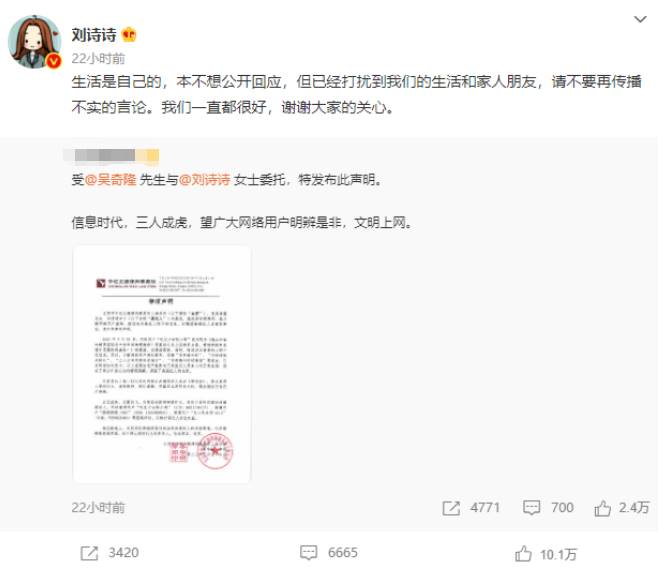This screenshot has height=576, width=664.
Task: Click the orange verified V badge on avatar
Action: pyautogui.click(x=53, y=61)
